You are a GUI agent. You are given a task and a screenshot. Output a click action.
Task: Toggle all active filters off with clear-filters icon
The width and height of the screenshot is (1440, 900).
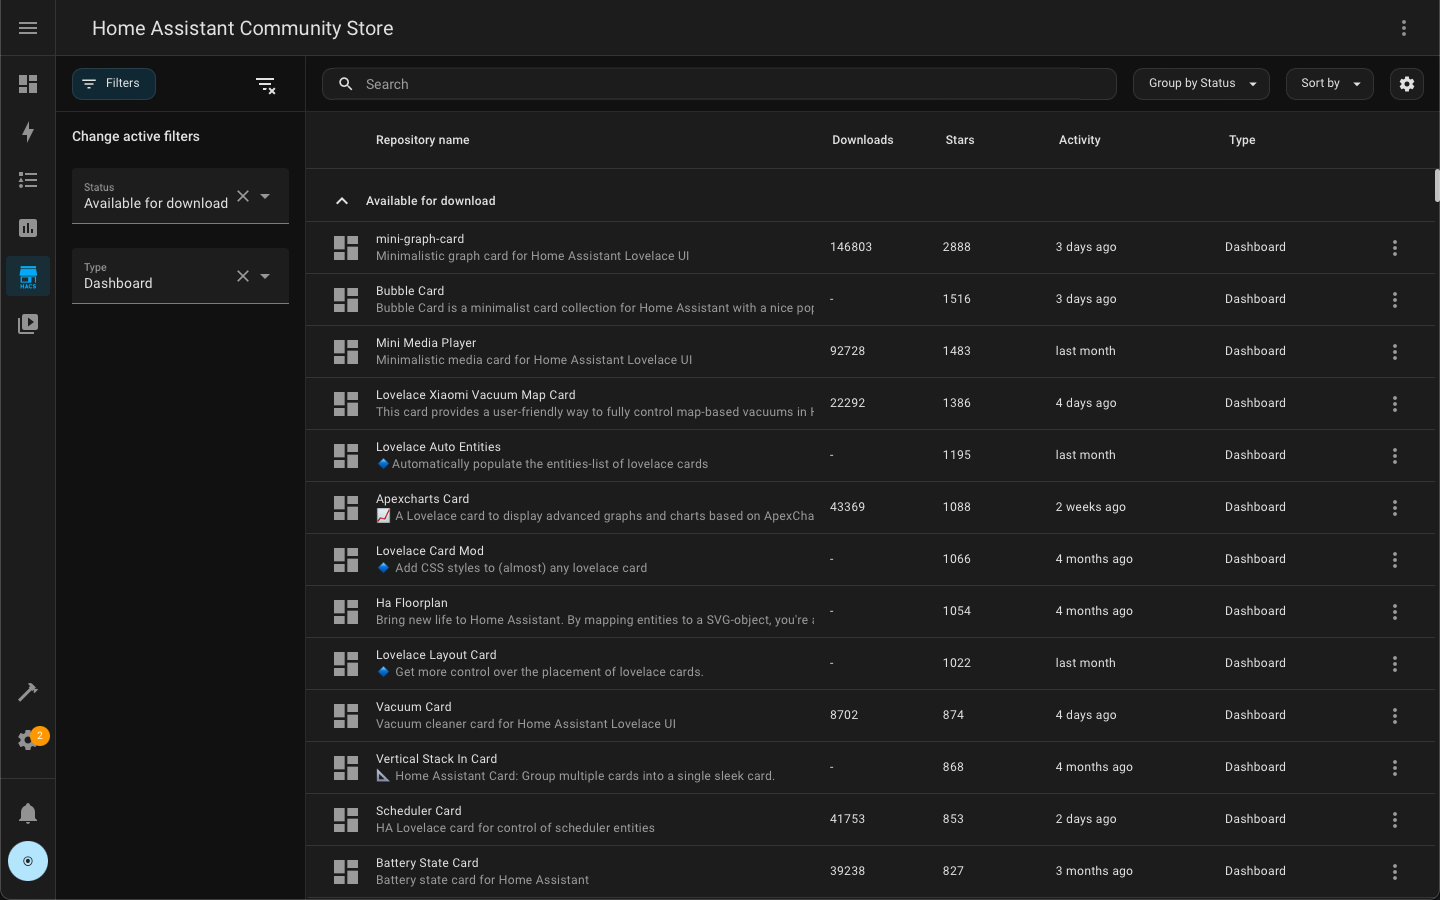click(x=266, y=85)
